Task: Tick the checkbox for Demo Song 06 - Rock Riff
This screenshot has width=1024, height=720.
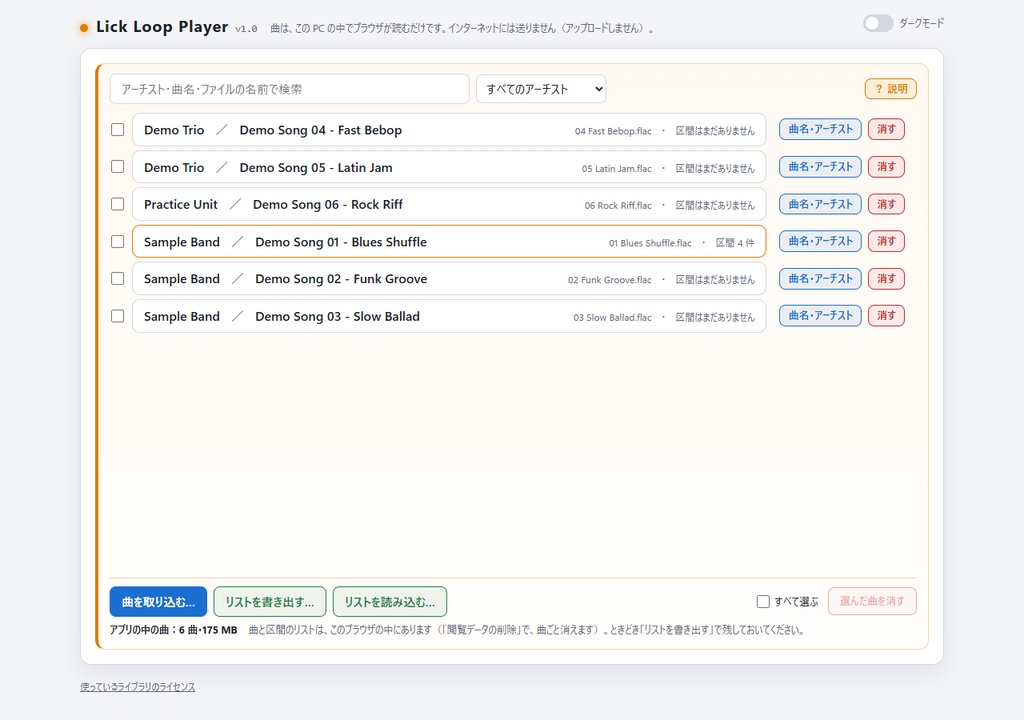Action: point(118,204)
